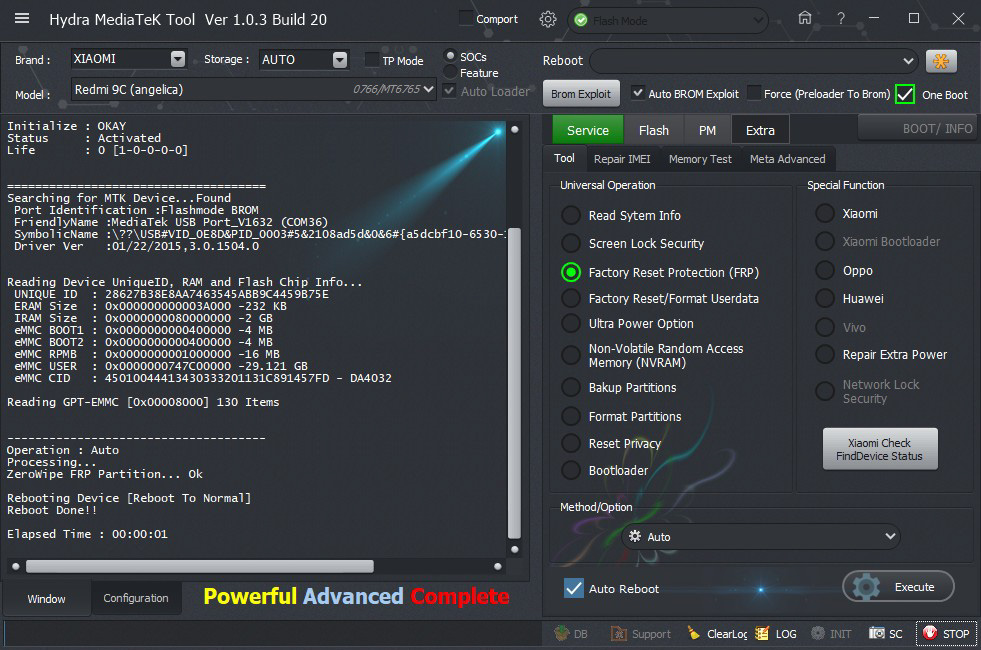Click the Execute button

[898, 587]
